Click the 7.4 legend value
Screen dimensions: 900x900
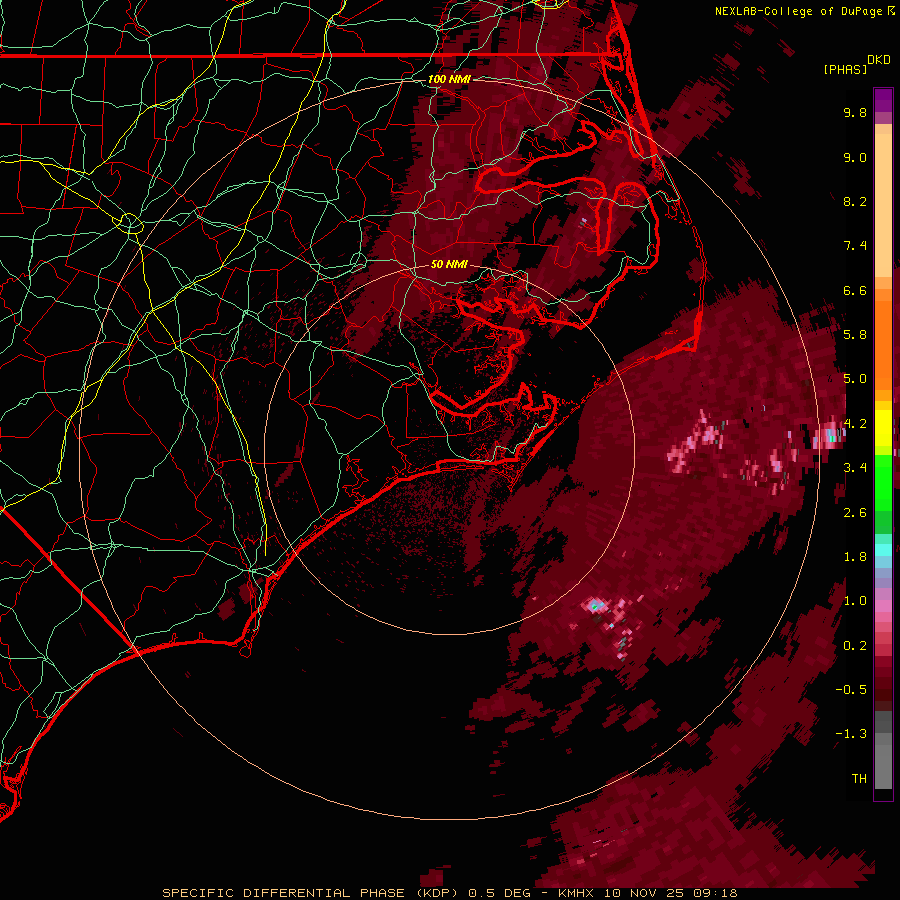[x=855, y=246]
